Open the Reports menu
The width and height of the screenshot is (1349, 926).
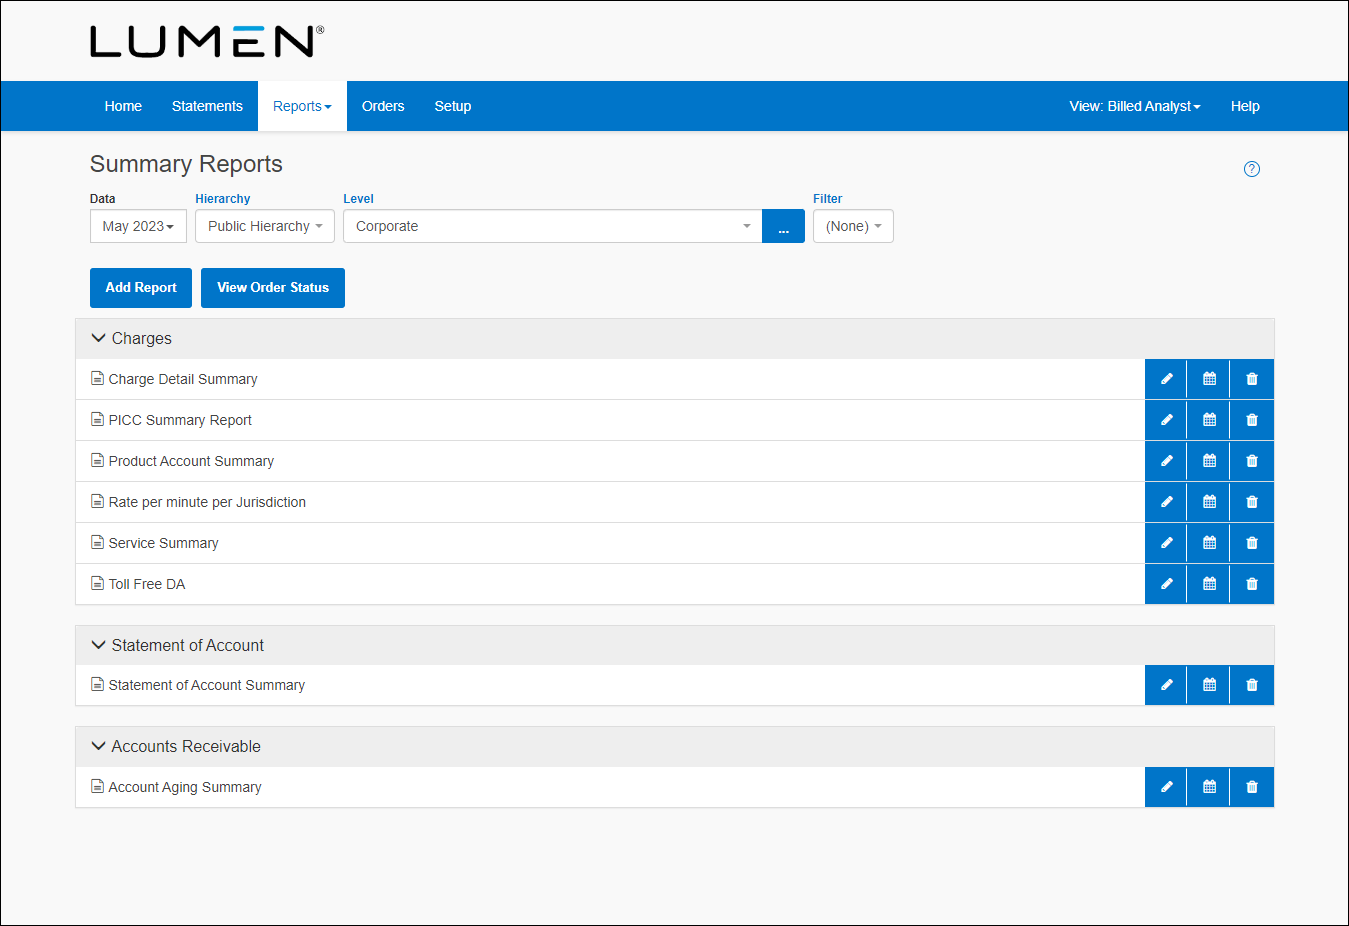click(x=302, y=106)
